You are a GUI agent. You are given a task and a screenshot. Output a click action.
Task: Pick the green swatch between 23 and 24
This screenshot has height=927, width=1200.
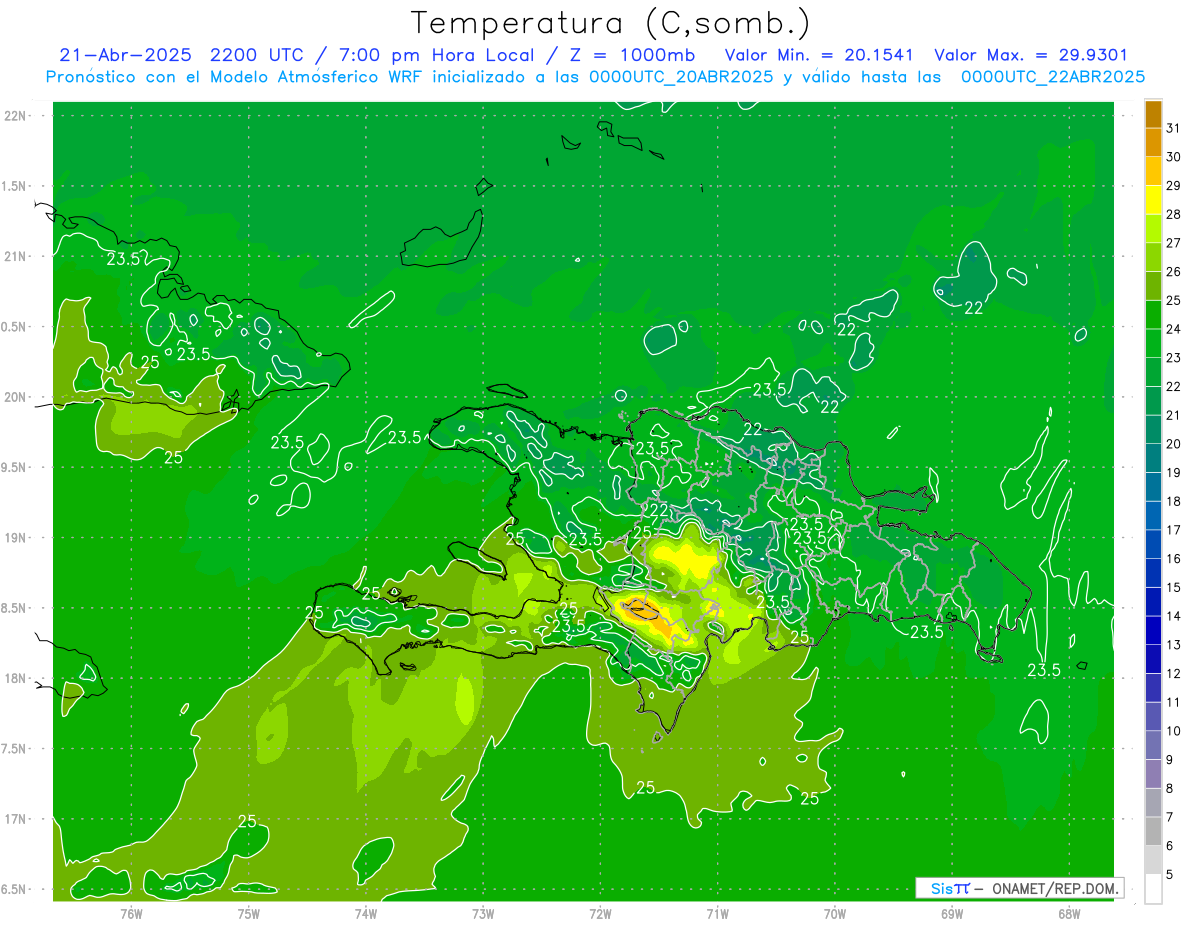pos(1153,343)
